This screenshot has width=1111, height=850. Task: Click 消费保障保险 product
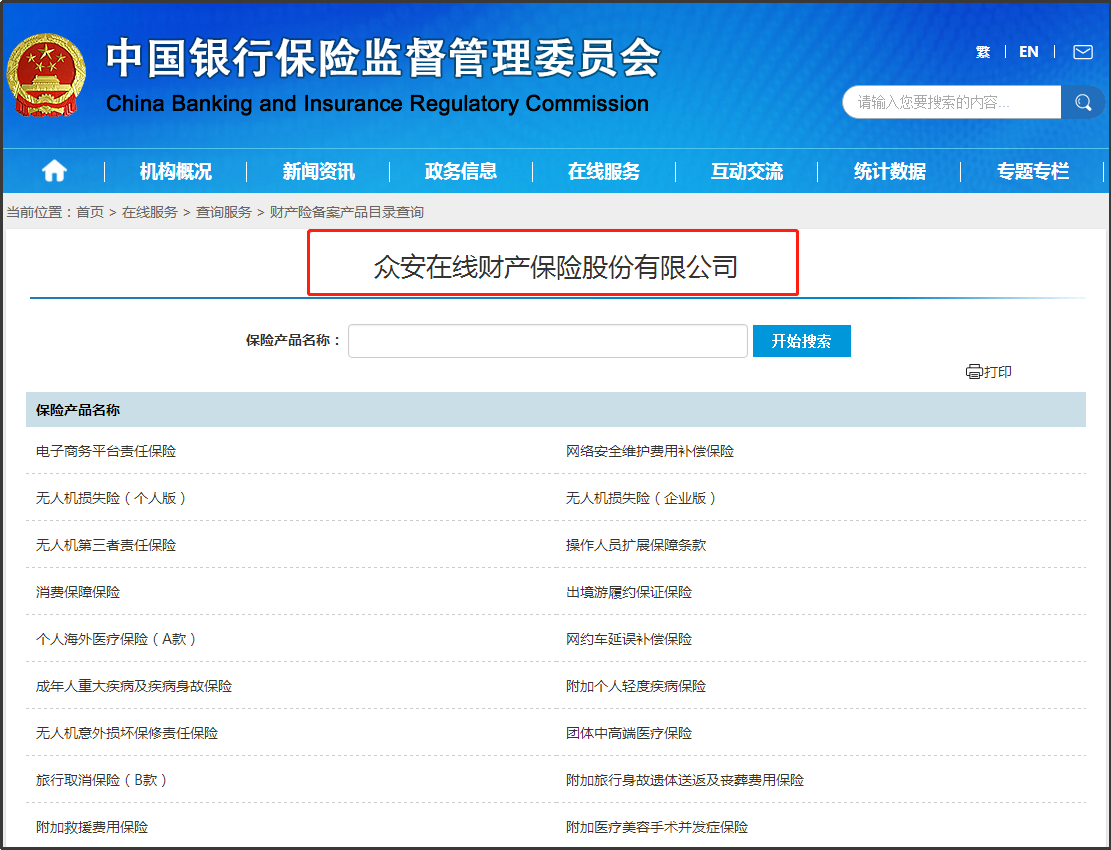78,592
